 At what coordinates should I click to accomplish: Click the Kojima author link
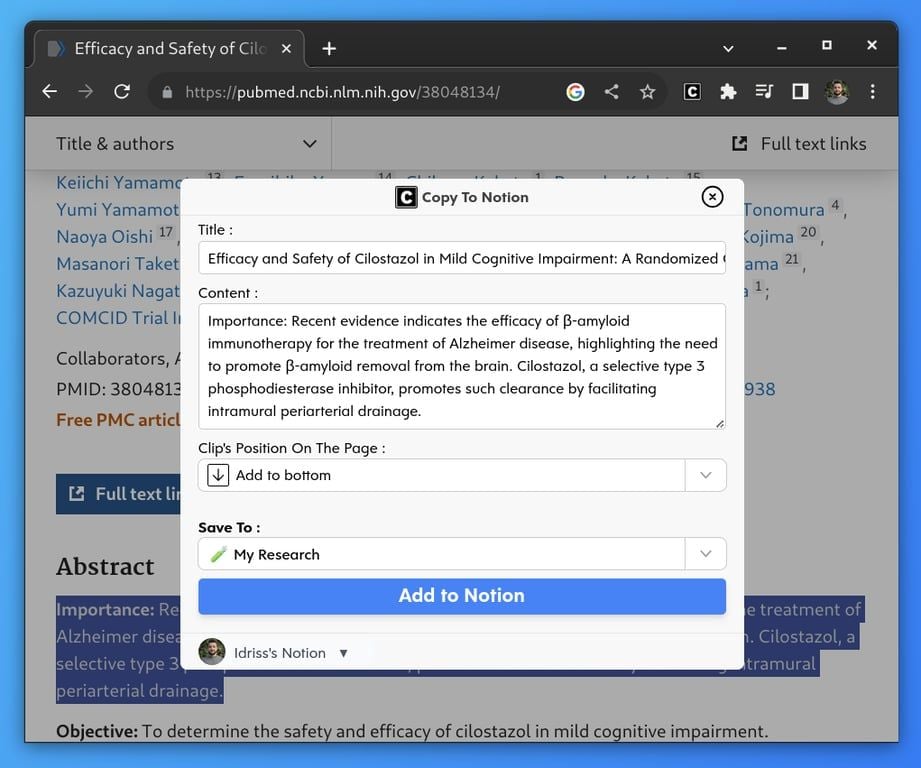click(768, 237)
